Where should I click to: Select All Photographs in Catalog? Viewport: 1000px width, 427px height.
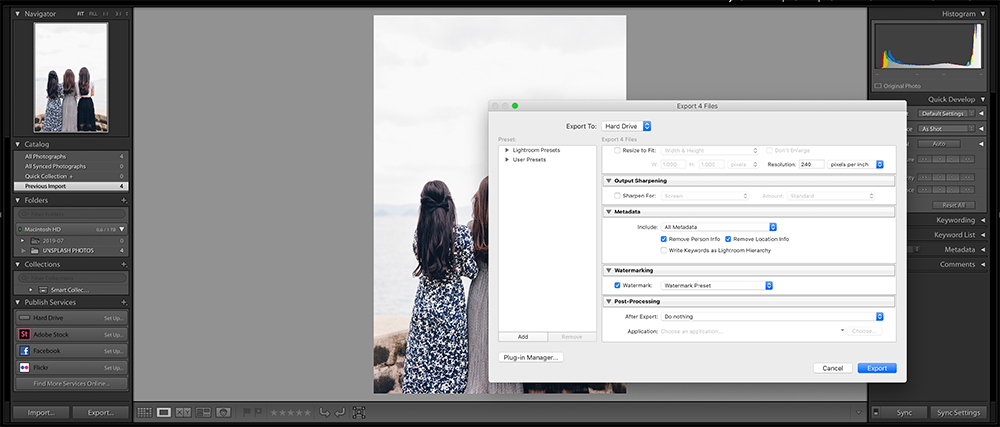tap(71, 156)
